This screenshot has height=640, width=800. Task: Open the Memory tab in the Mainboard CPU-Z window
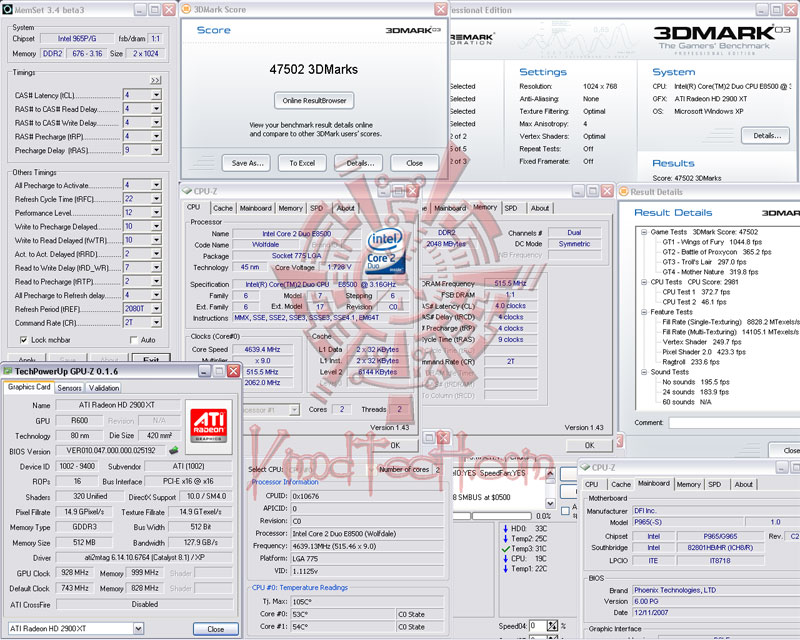tap(688, 484)
